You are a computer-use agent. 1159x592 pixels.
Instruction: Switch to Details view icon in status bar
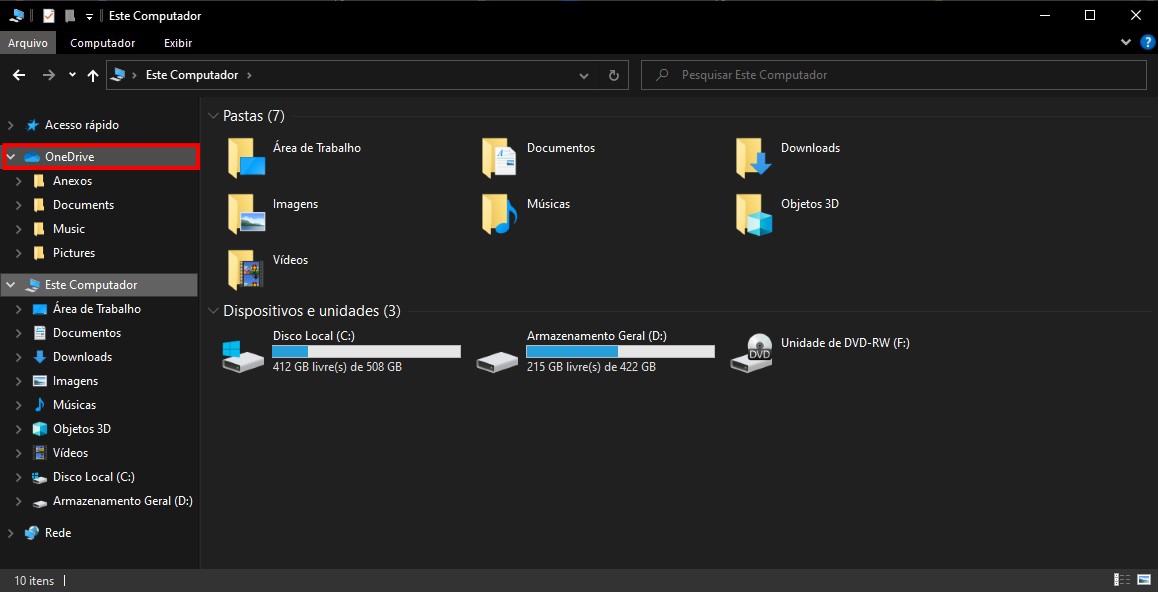1122,579
